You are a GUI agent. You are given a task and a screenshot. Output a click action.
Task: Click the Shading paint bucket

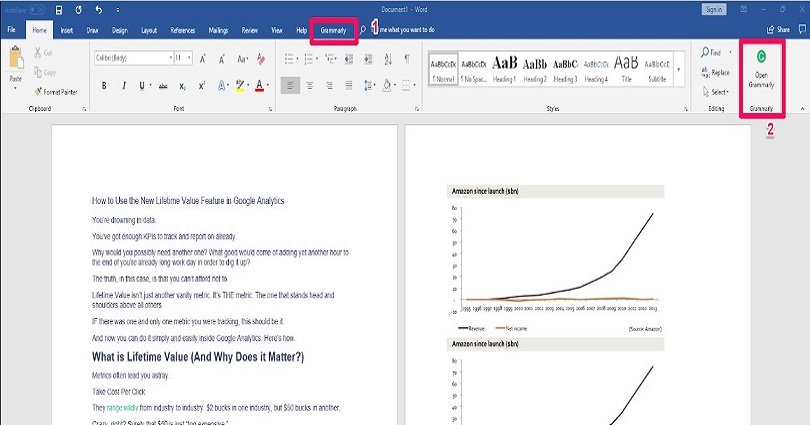pos(386,86)
